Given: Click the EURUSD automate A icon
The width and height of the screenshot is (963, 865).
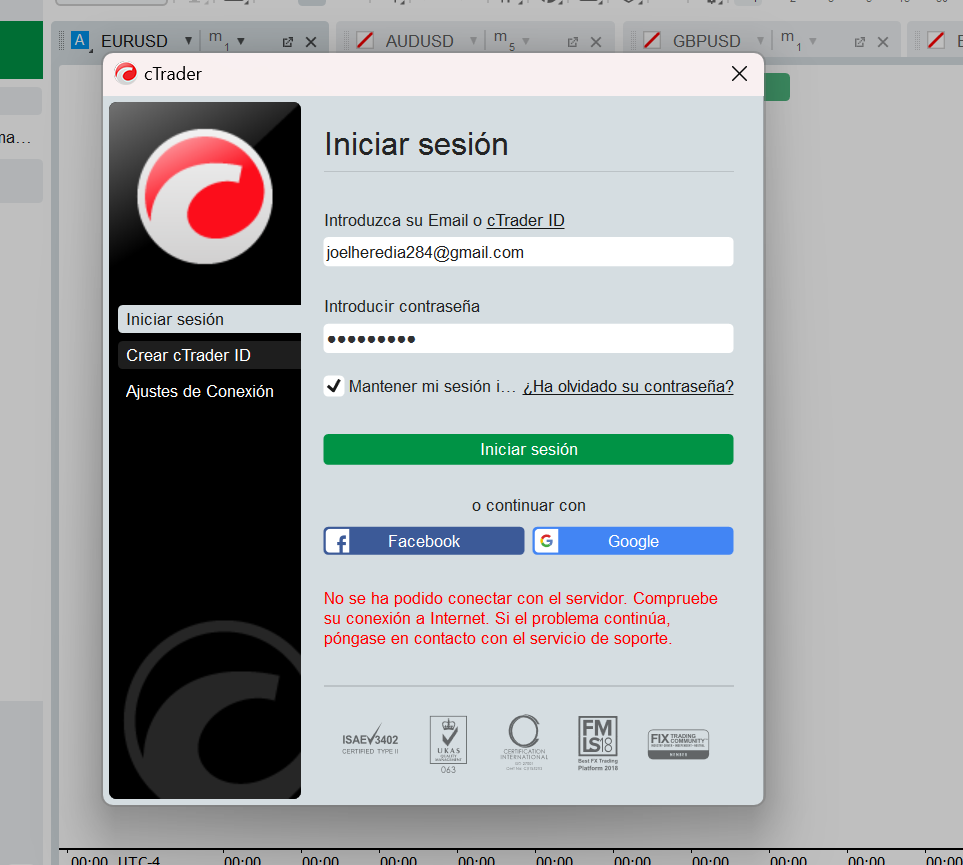Looking at the screenshot, I should pos(80,41).
